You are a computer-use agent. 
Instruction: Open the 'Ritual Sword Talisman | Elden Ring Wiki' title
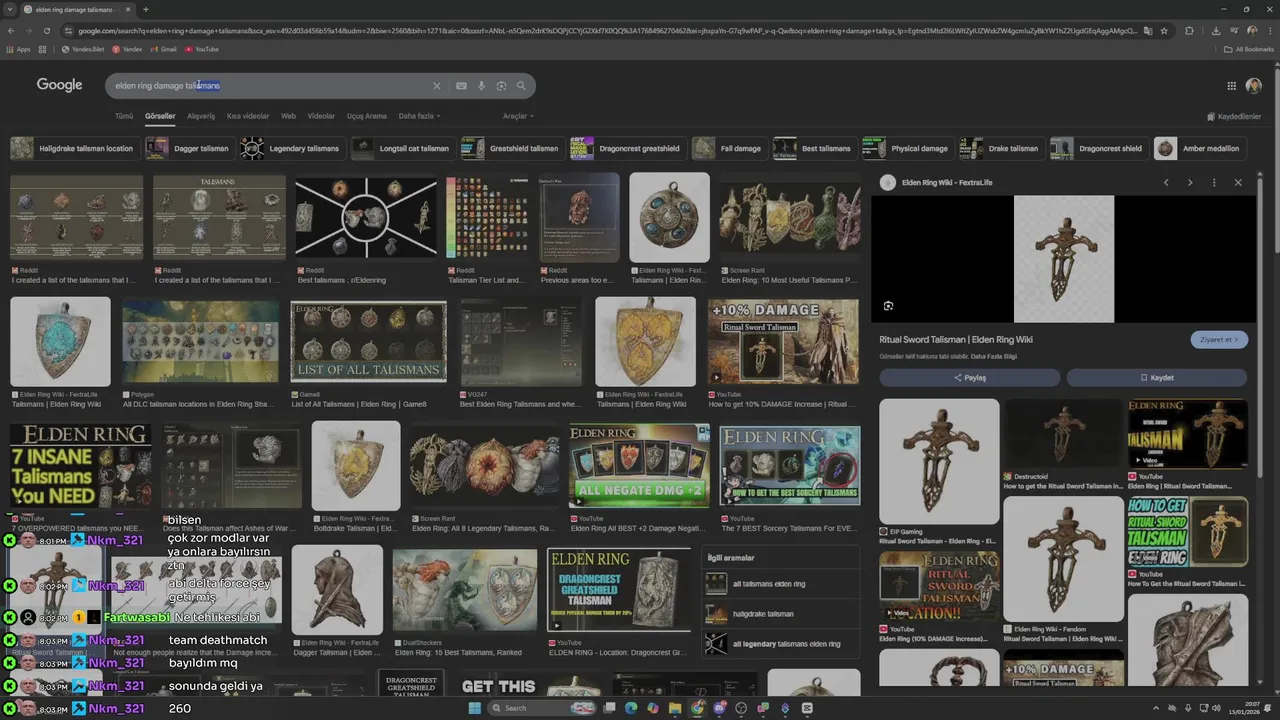click(x=956, y=339)
